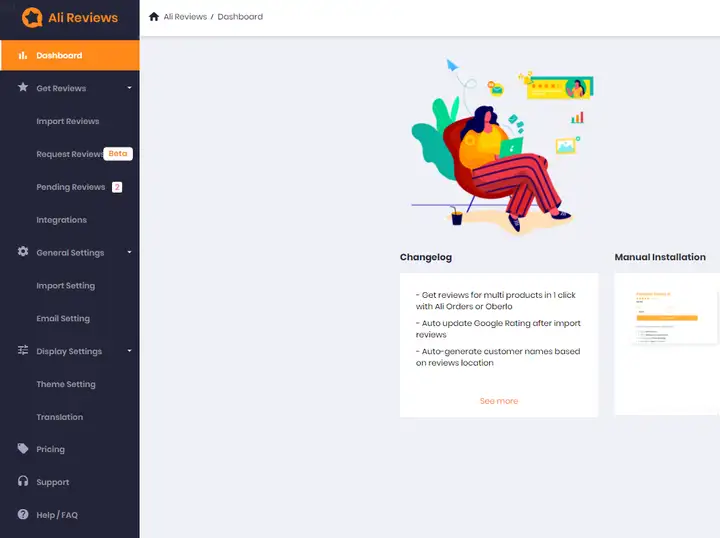Click the See more link in Changelog
The image size is (720, 538).
499,401
